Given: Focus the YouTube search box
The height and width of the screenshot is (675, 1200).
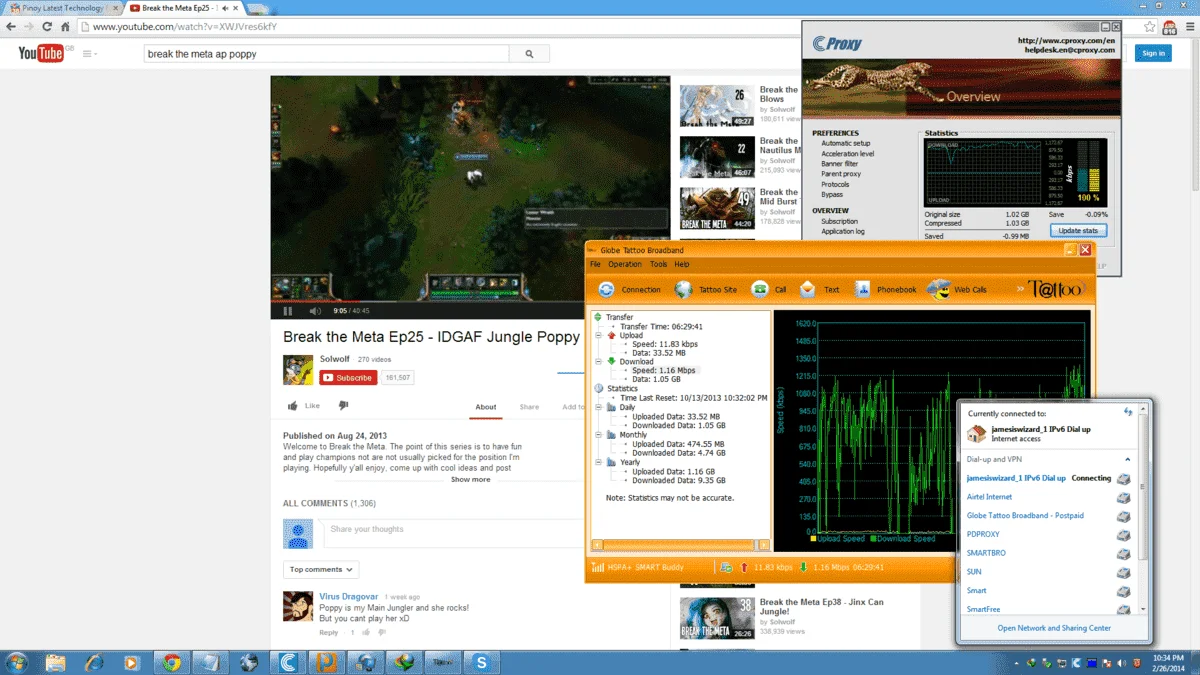Looking at the screenshot, I should coord(325,54).
